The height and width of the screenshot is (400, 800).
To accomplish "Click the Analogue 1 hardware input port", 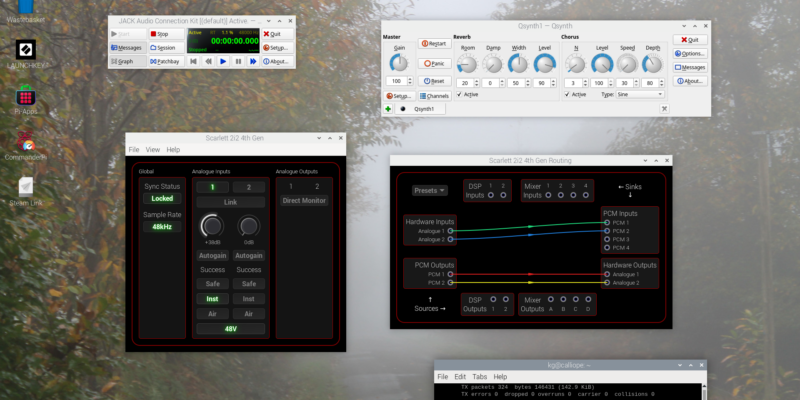I will 451,230.
